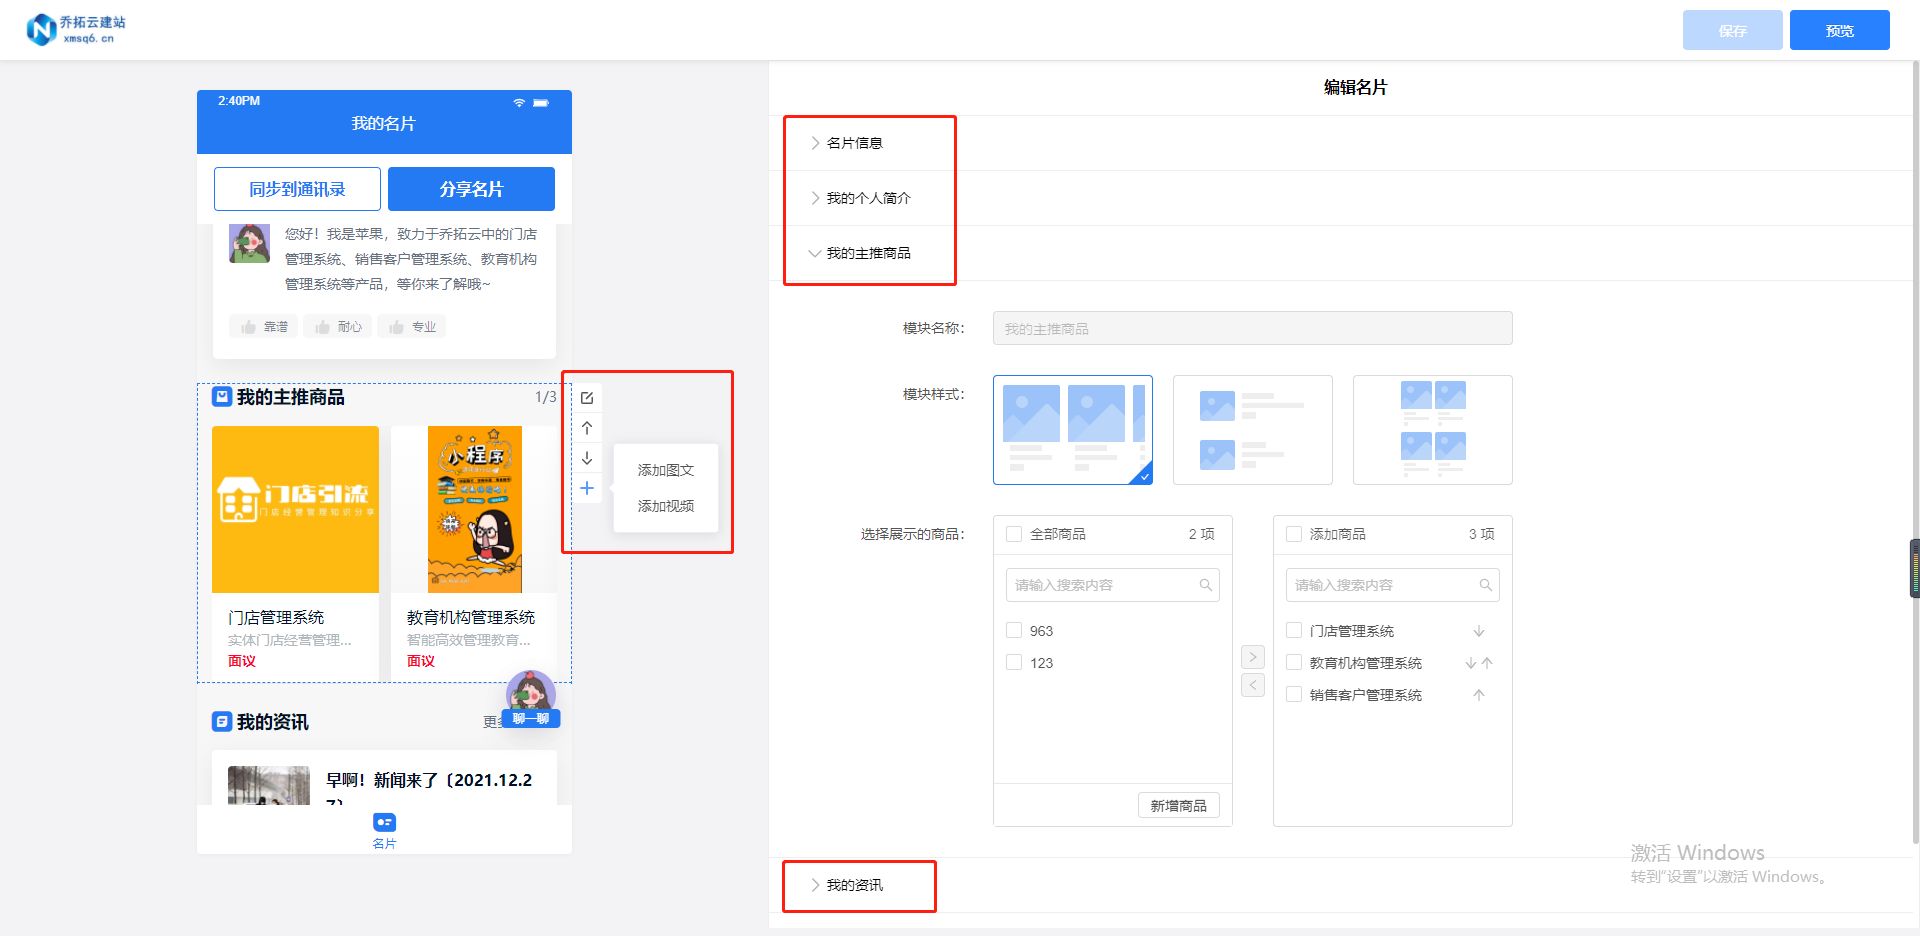Click the 预览 button
The image size is (1920, 936).
pyautogui.click(x=1840, y=30)
